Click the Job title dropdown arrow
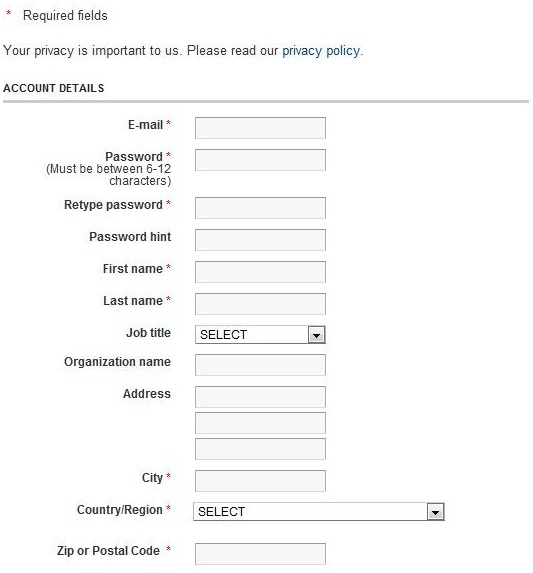This screenshot has height=573, width=533. (316, 335)
